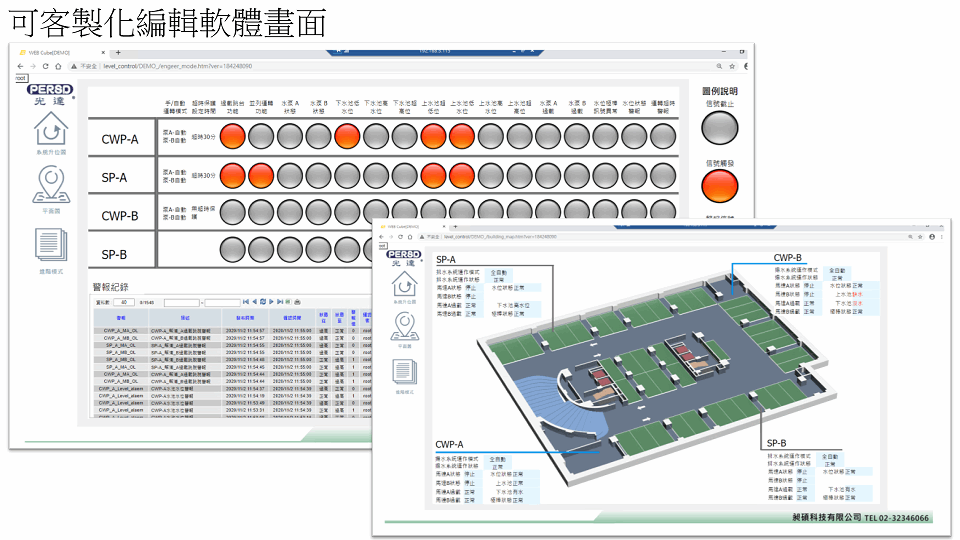The height and width of the screenshot is (540, 960).
Task: Click the printer icon in alarm record toolbar
Action: click(x=296, y=301)
